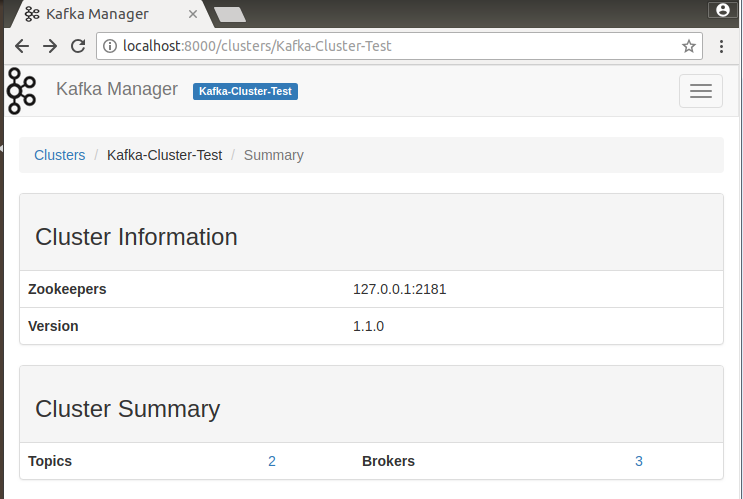Click the Kafka Manager logo icon
Viewport: 743px width, 499px height.
pos(21,91)
